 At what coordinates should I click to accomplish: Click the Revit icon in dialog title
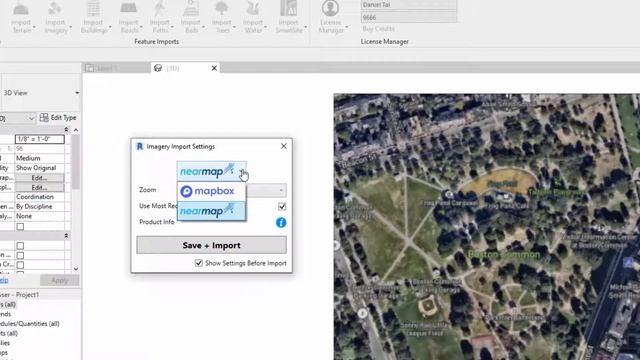click(x=140, y=146)
